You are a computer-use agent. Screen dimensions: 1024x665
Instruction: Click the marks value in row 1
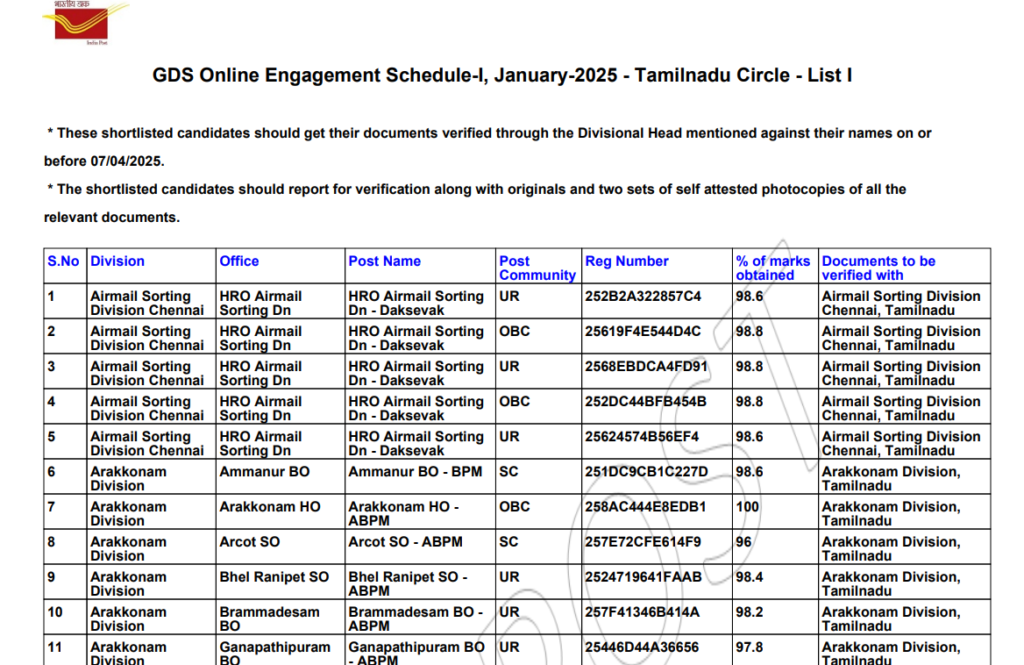tap(750, 297)
